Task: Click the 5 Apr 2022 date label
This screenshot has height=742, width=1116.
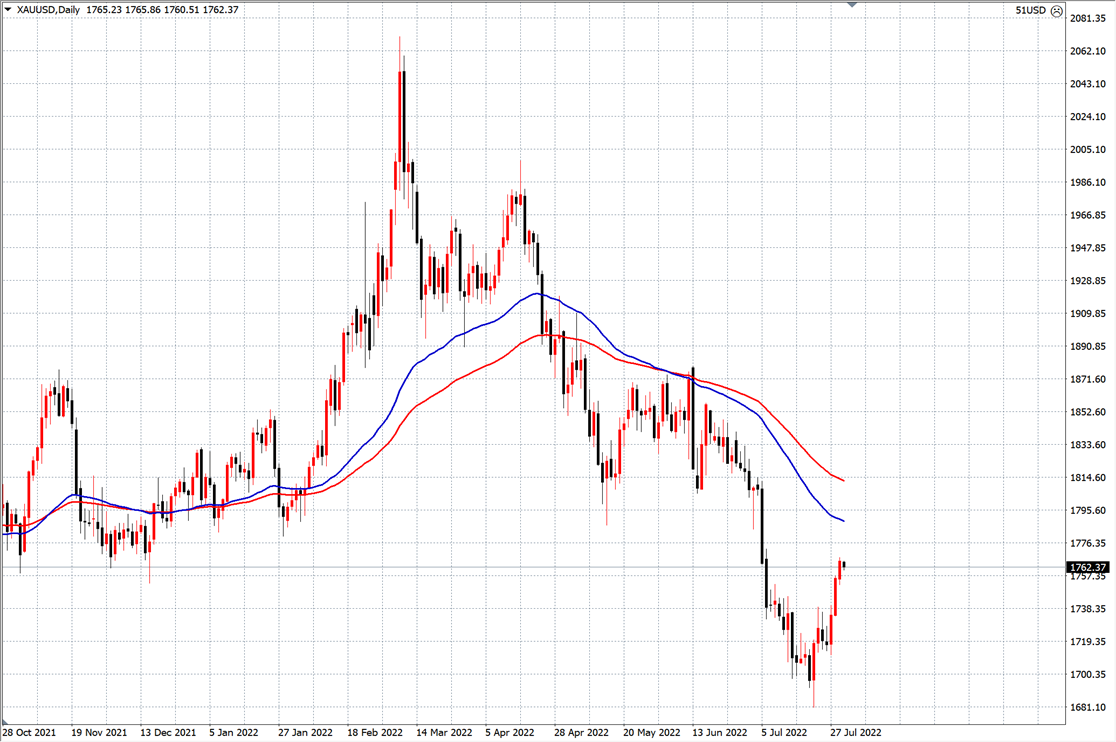Action: (x=510, y=732)
